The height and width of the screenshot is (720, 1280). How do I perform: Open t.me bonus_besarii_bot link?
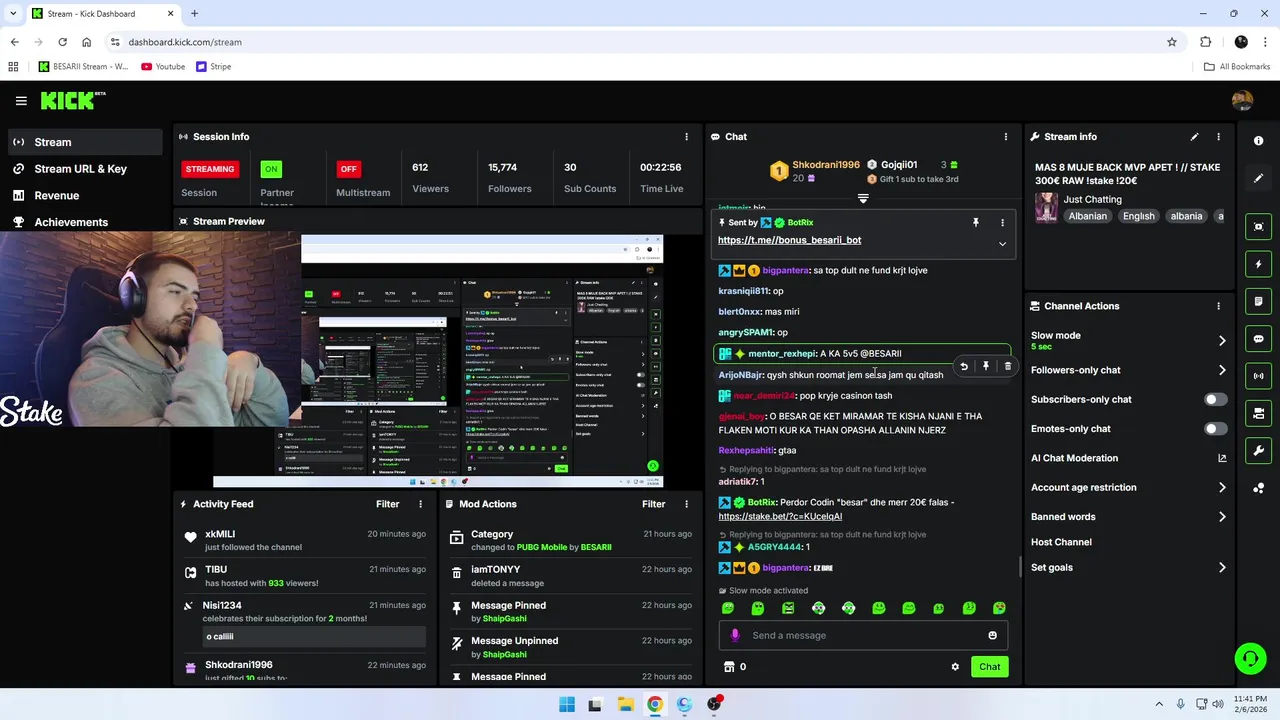(789, 240)
